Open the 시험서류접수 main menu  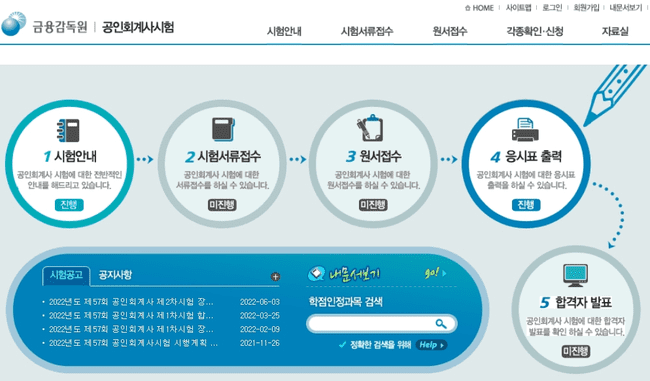367,31
